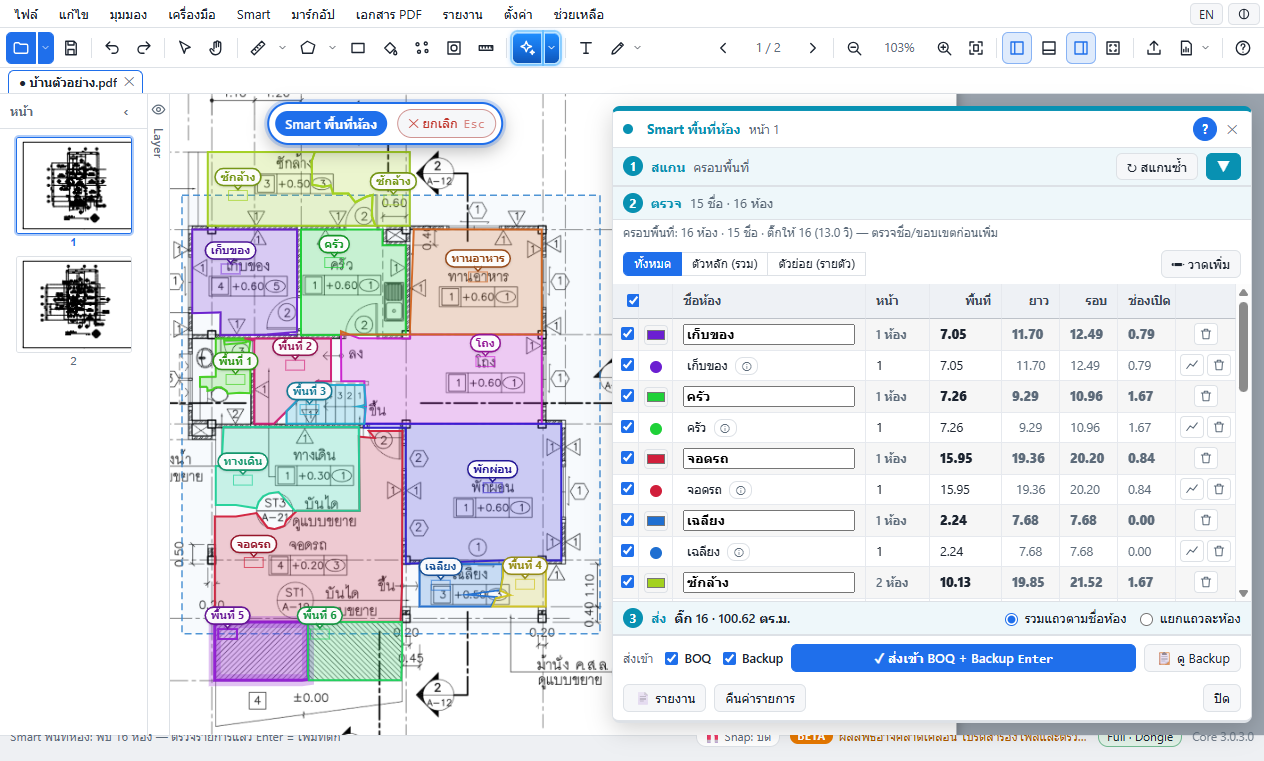Open the Smart menu
The image size is (1264, 761).
click(x=253, y=14)
